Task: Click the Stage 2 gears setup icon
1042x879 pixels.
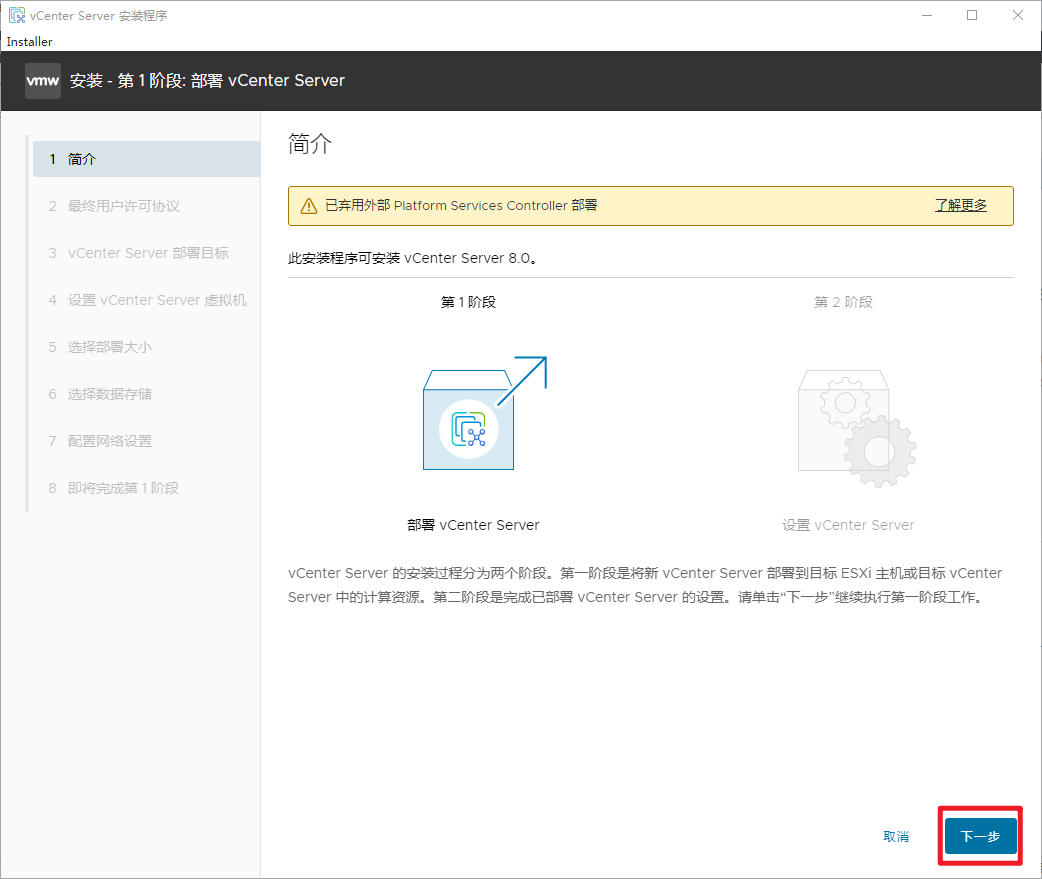Action: pos(855,421)
